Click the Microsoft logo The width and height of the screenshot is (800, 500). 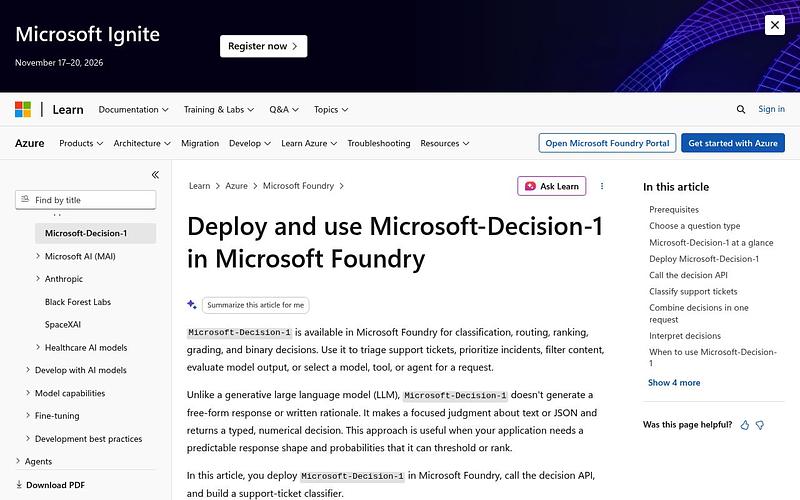[23, 109]
